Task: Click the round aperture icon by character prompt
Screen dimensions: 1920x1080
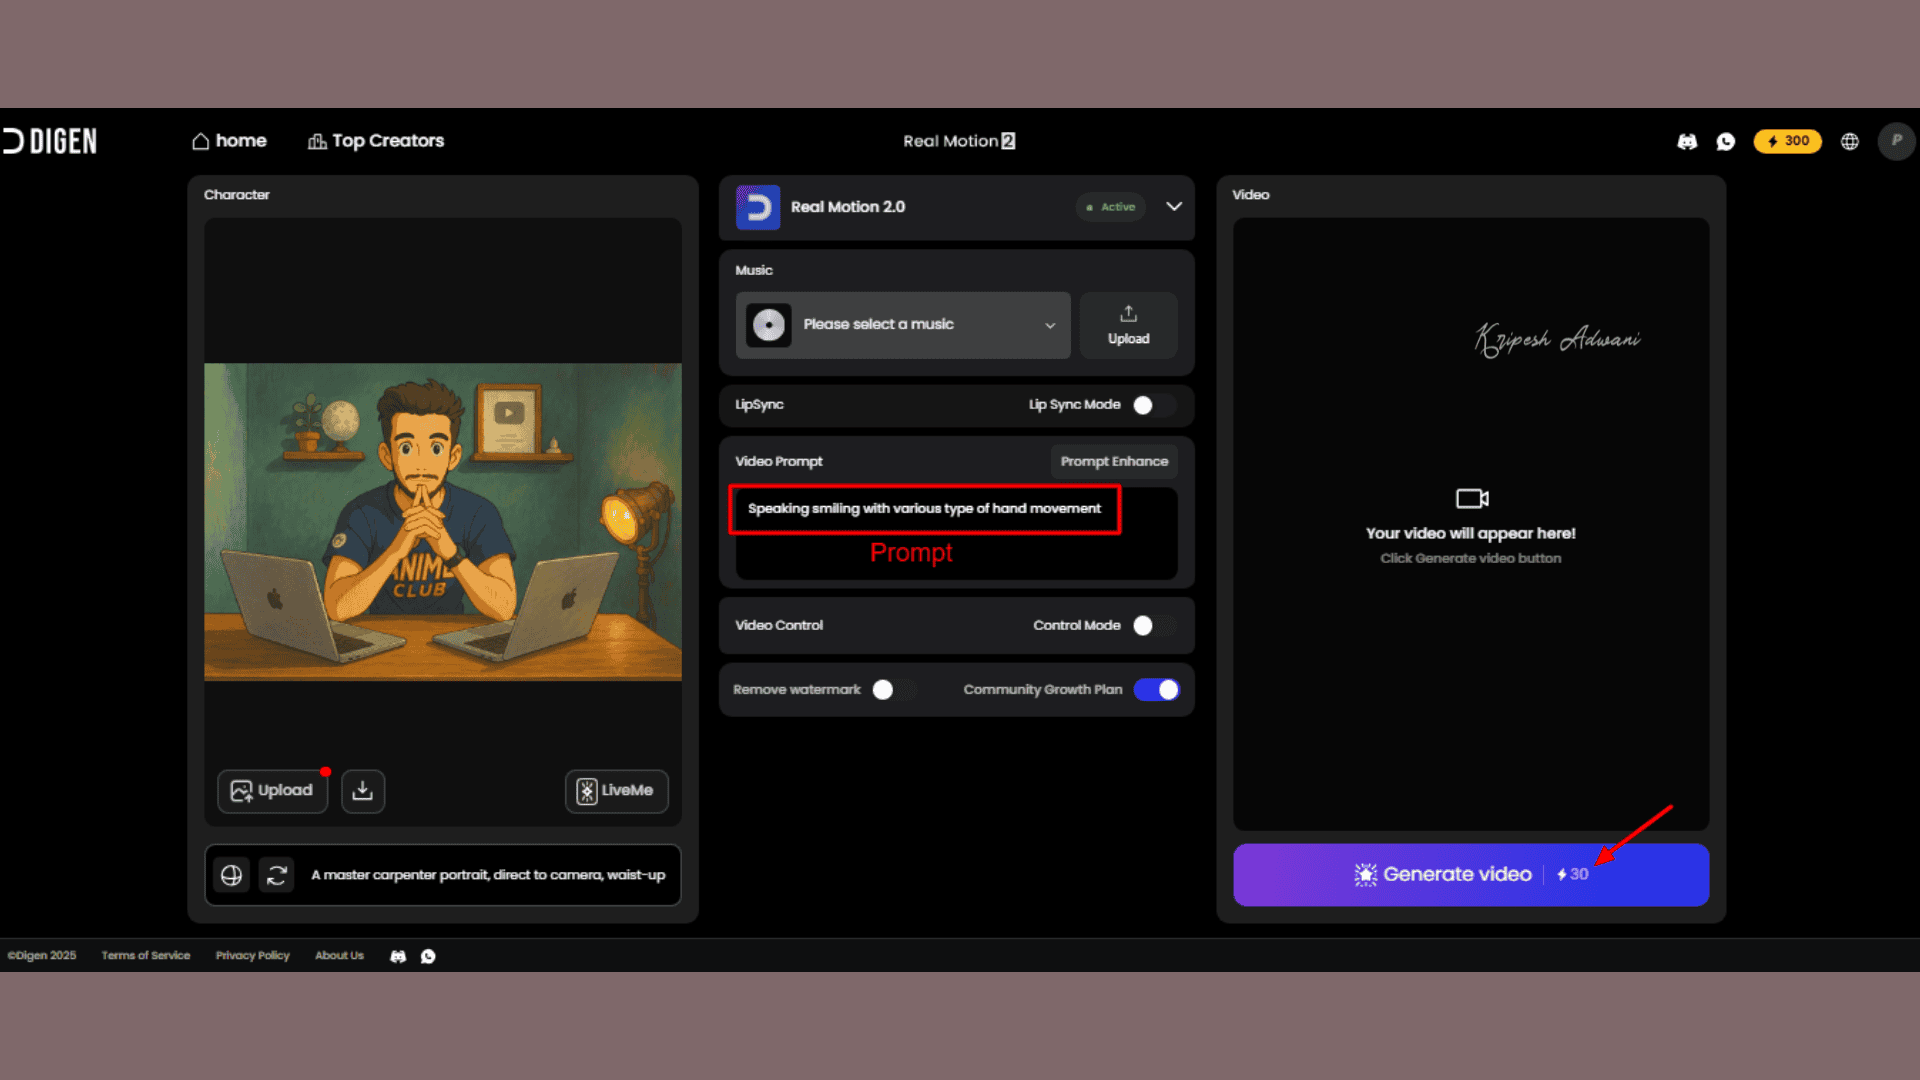Action: click(x=231, y=875)
